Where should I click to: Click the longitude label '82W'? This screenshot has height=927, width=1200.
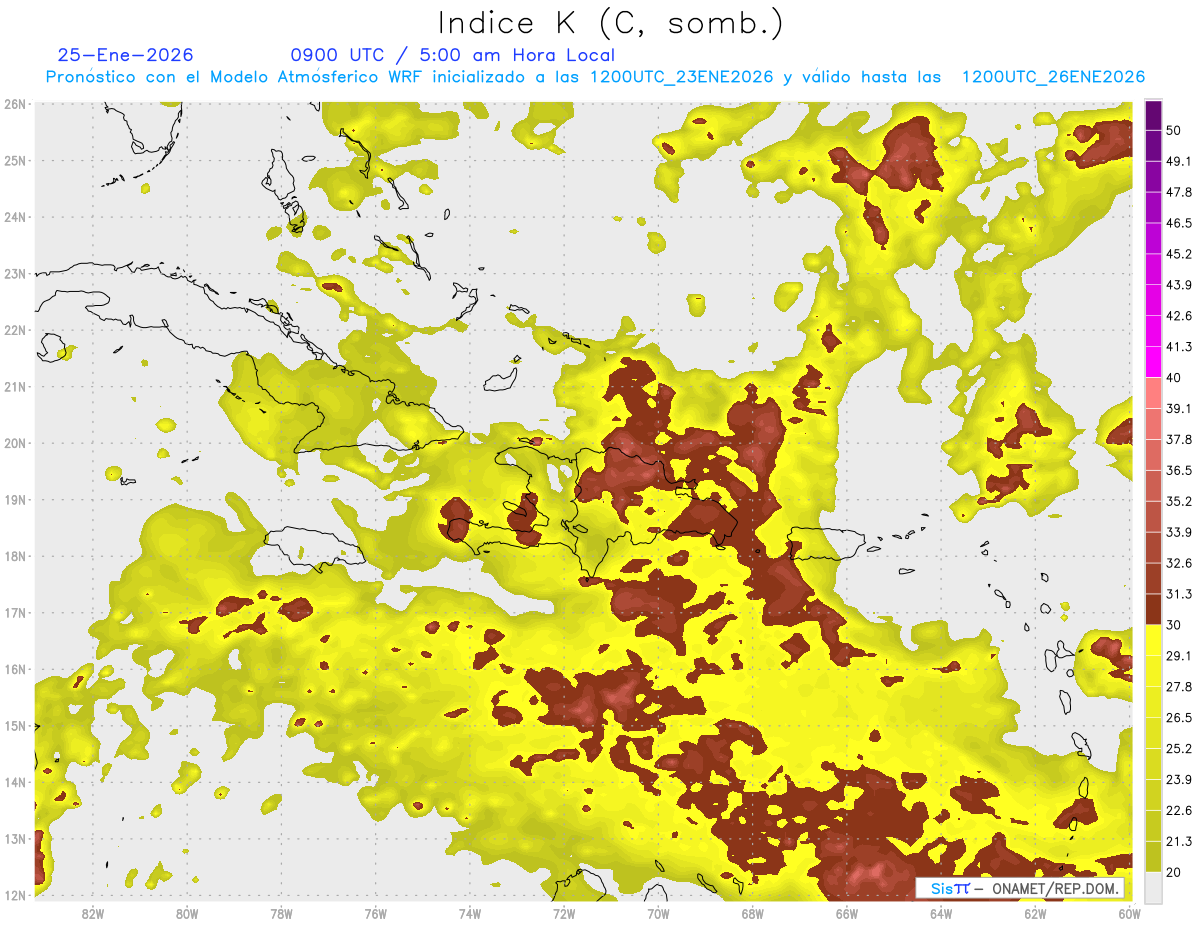point(93,914)
